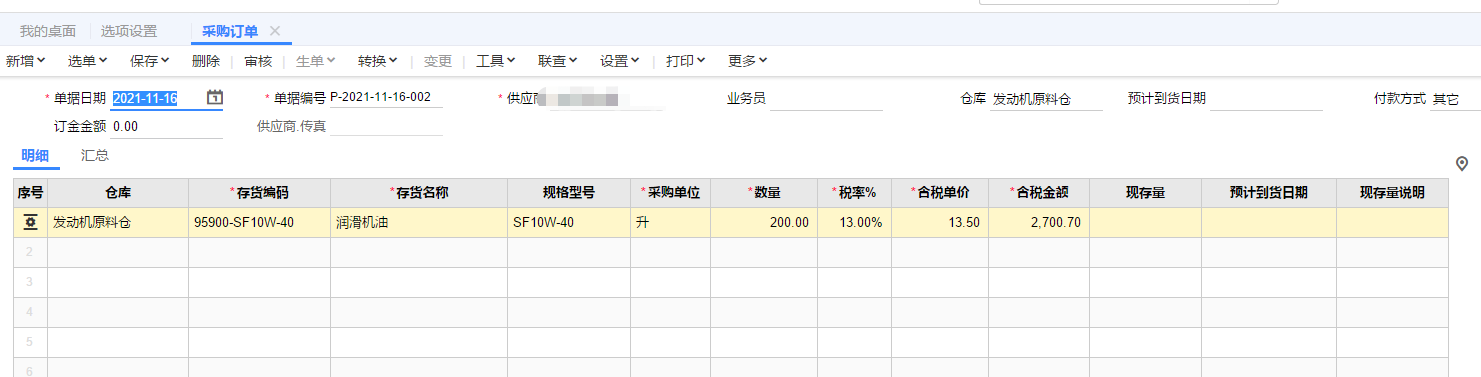Screen dimensions: 1481x377
Task: Click the 存货编码 column header
Action: click(259, 193)
